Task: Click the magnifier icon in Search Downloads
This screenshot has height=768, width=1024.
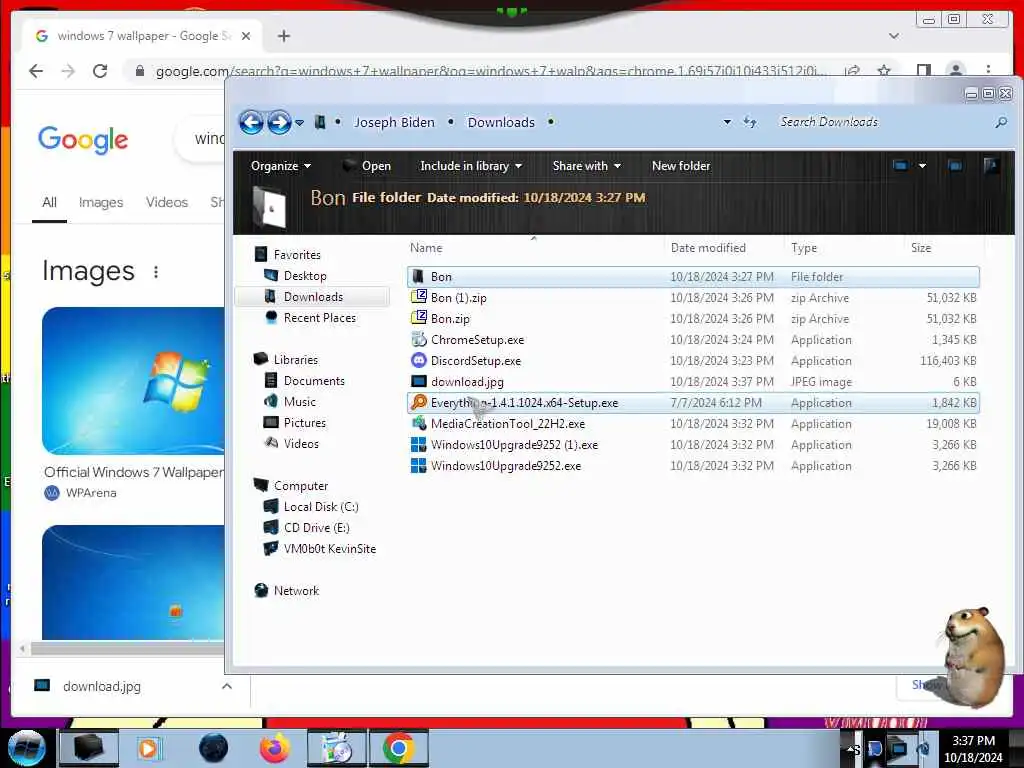Action: click(1000, 122)
